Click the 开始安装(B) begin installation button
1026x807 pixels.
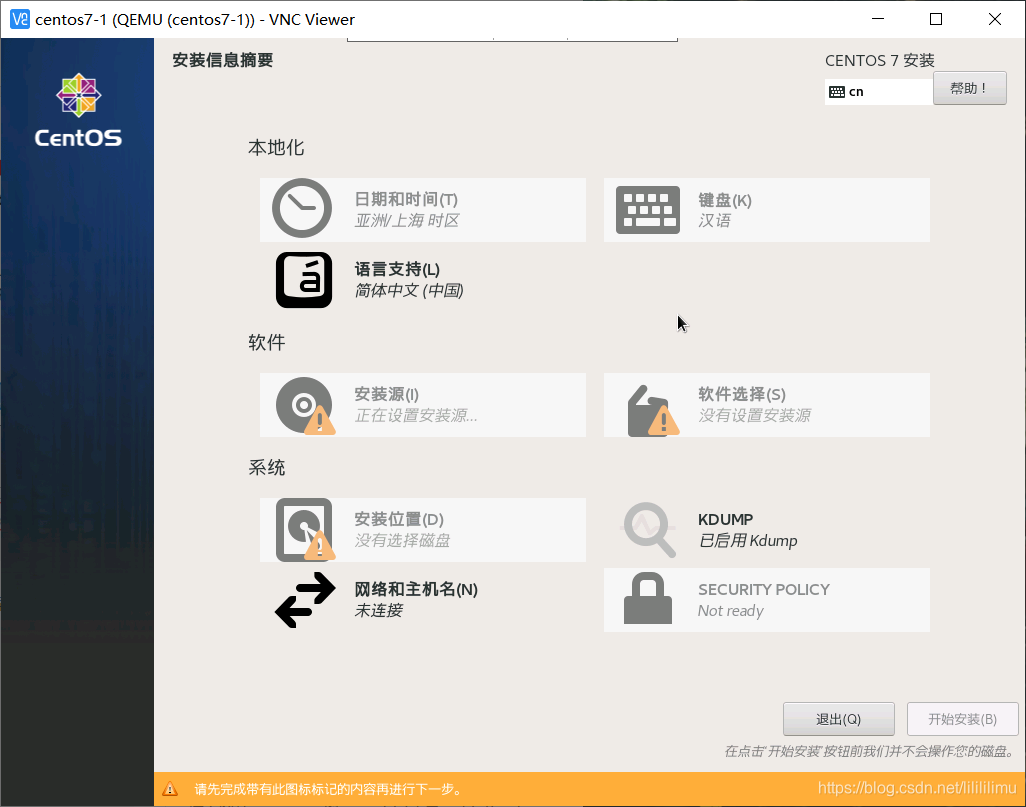[963, 719]
